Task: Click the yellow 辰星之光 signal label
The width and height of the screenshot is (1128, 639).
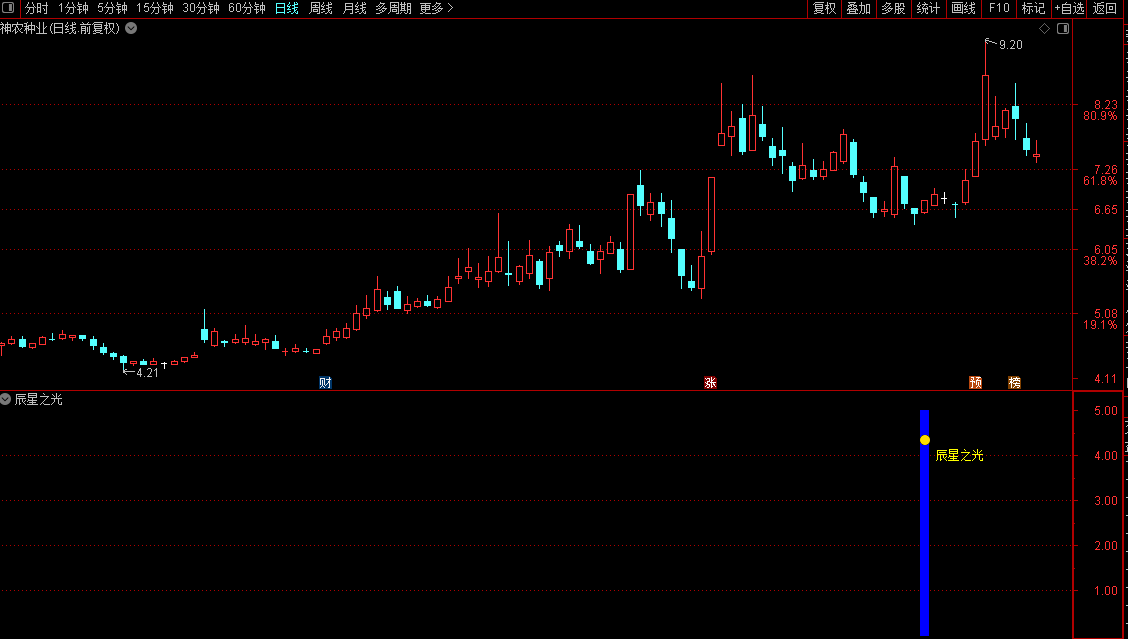Action: [x=959, y=456]
